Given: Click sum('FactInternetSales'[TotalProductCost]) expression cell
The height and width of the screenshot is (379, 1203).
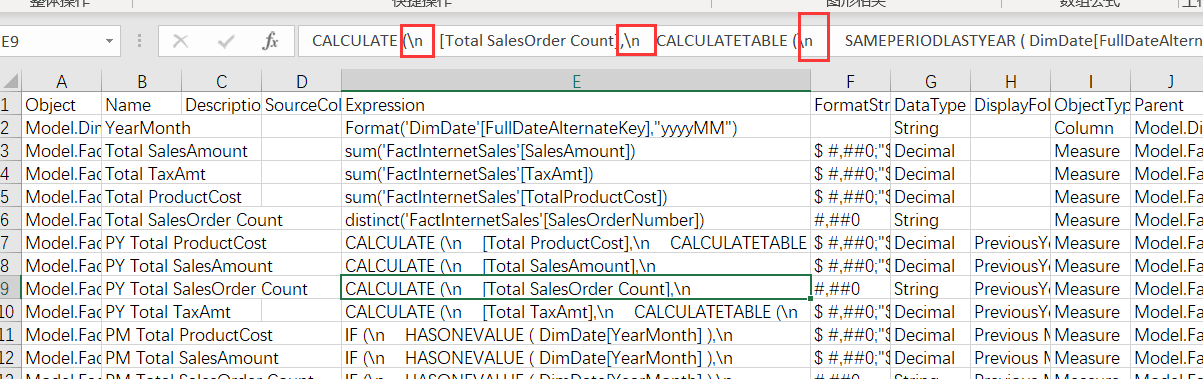Looking at the screenshot, I should (x=576, y=197).
